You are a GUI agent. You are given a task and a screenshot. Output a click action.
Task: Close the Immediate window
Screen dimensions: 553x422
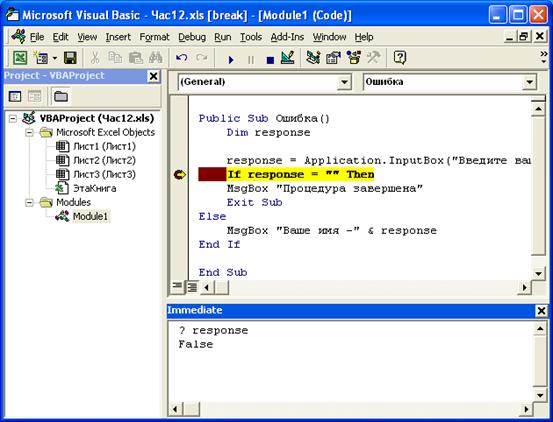point(541,311)
